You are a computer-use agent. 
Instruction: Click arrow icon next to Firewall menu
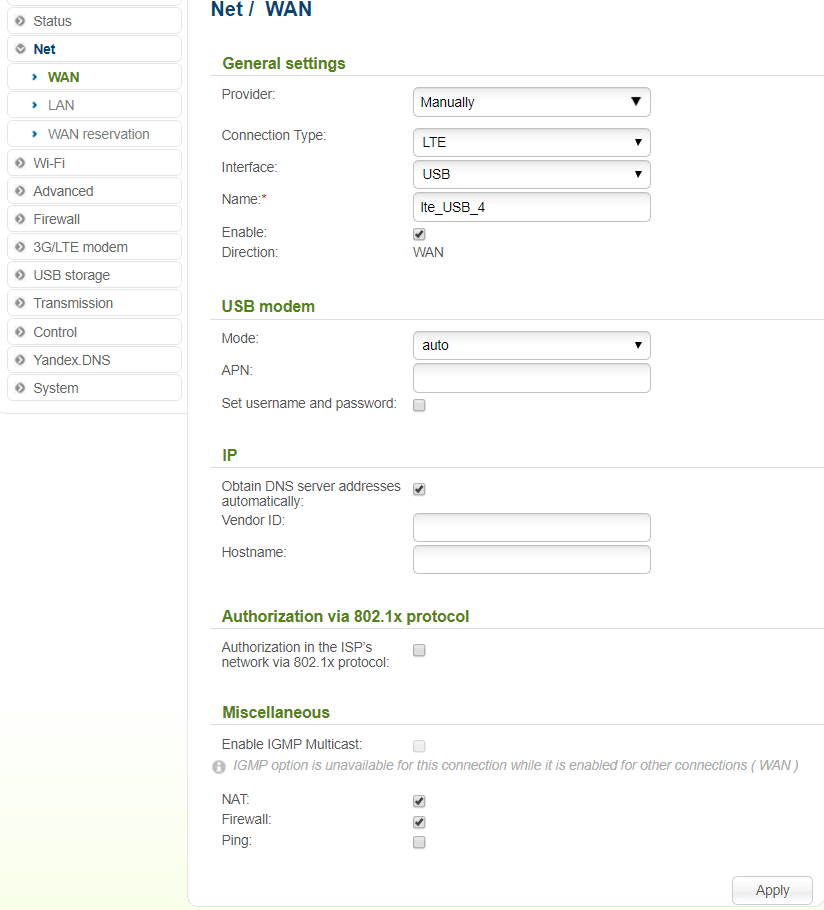click(20, 219)
